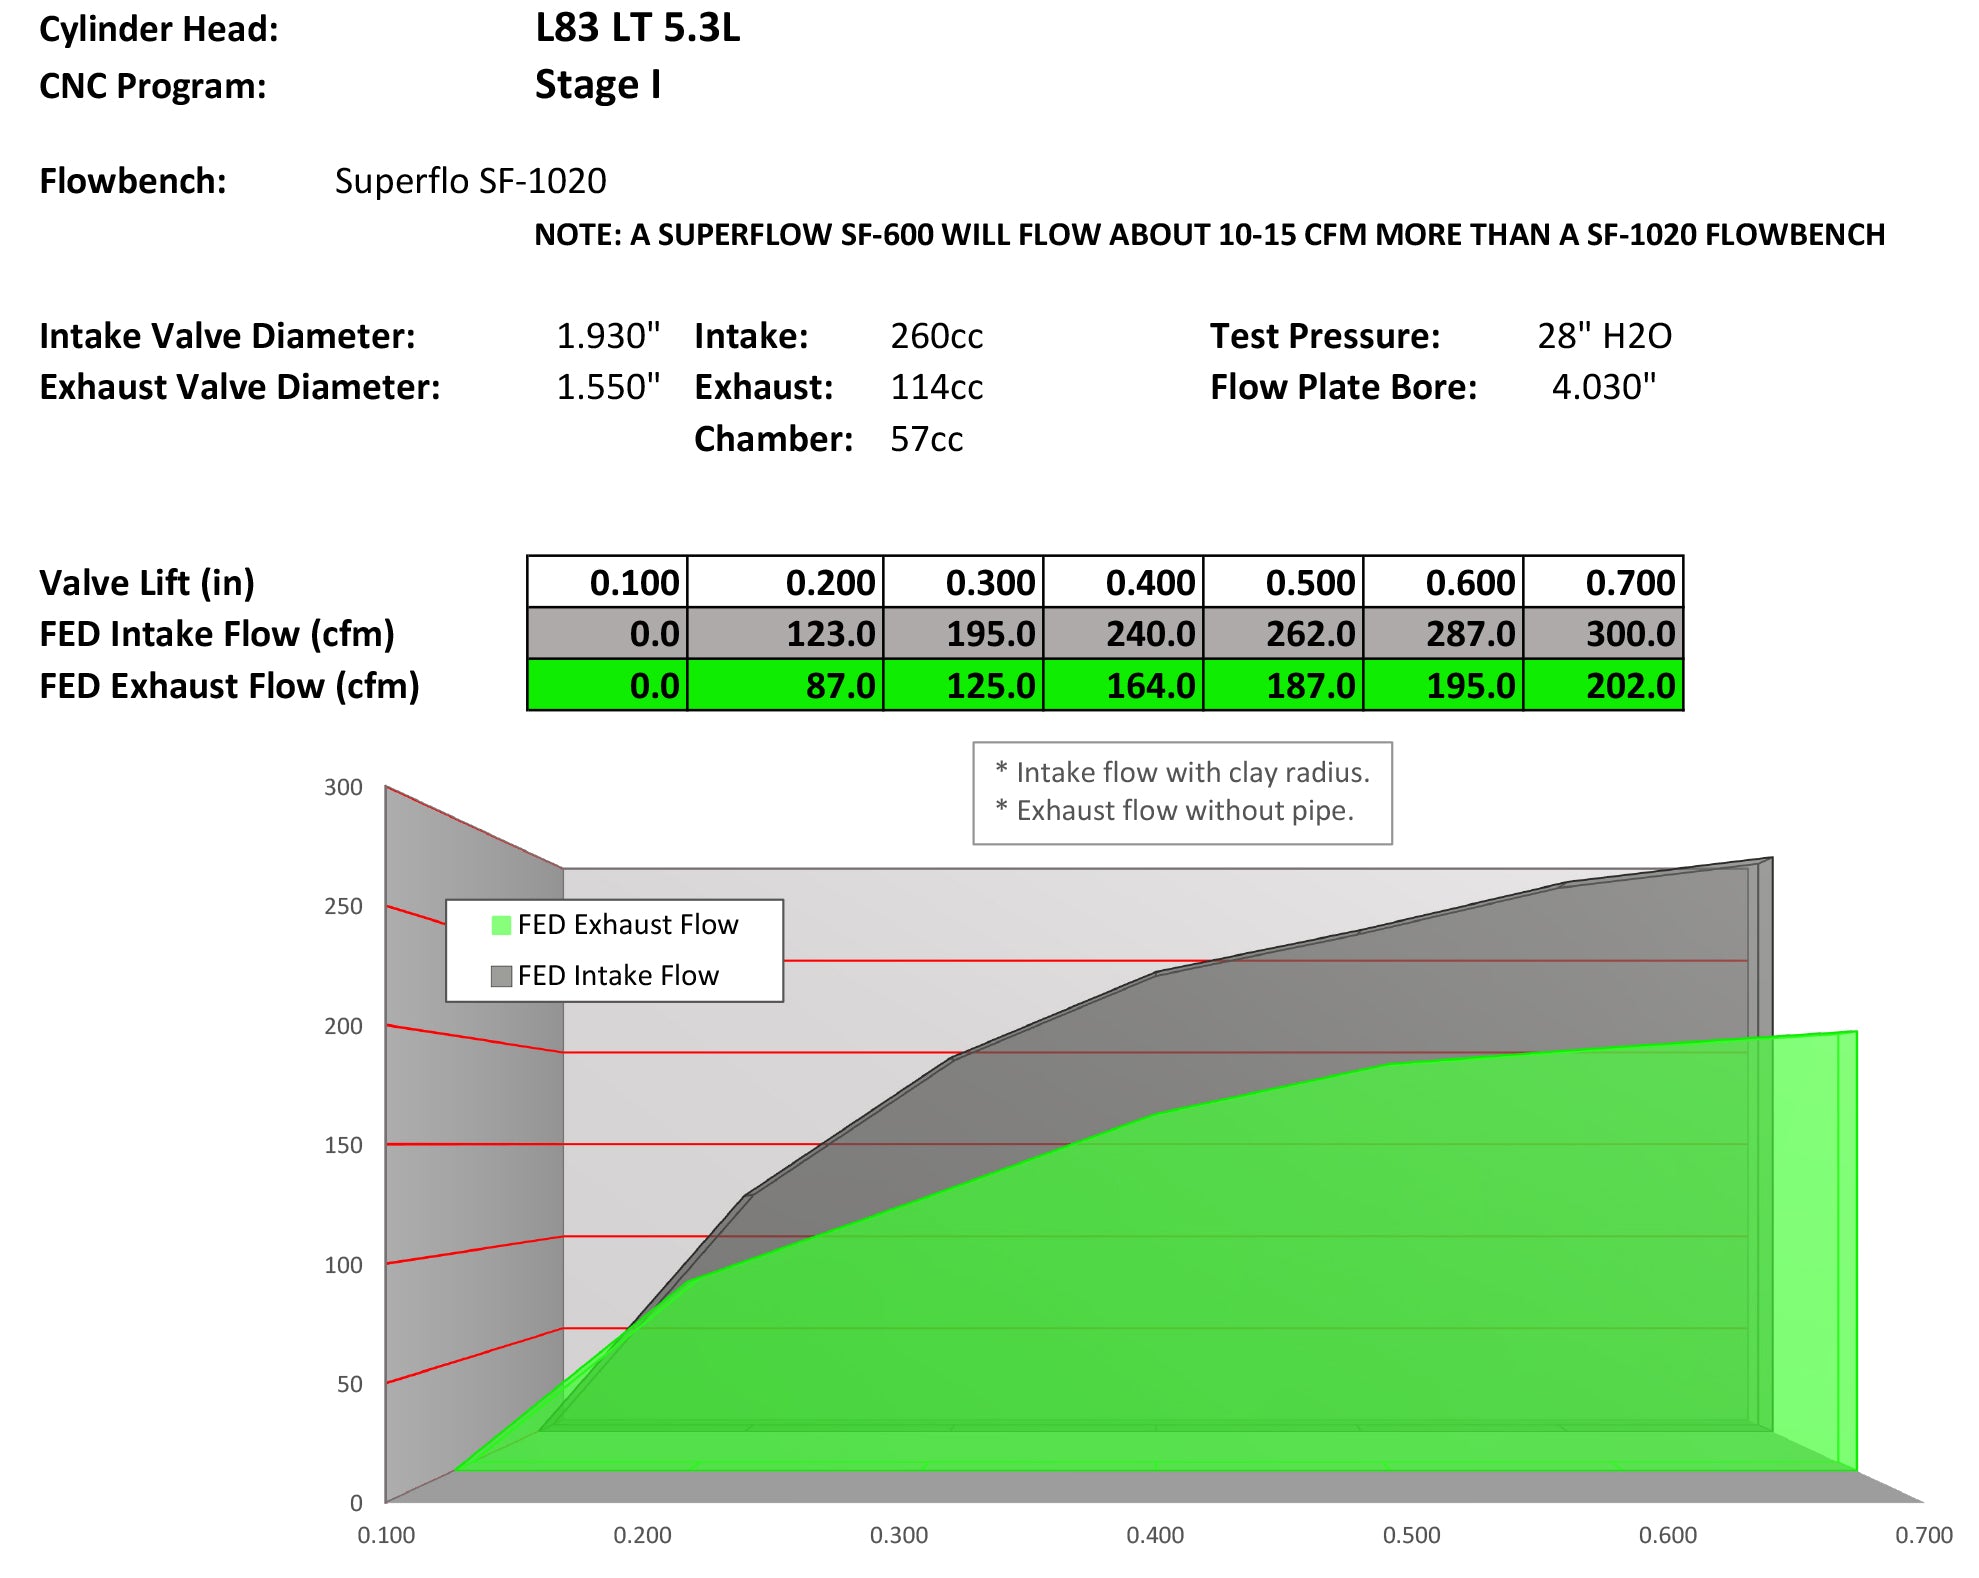
Task: Click the gray FED Intake Flow legend swatch
Action: pos(501,976)
